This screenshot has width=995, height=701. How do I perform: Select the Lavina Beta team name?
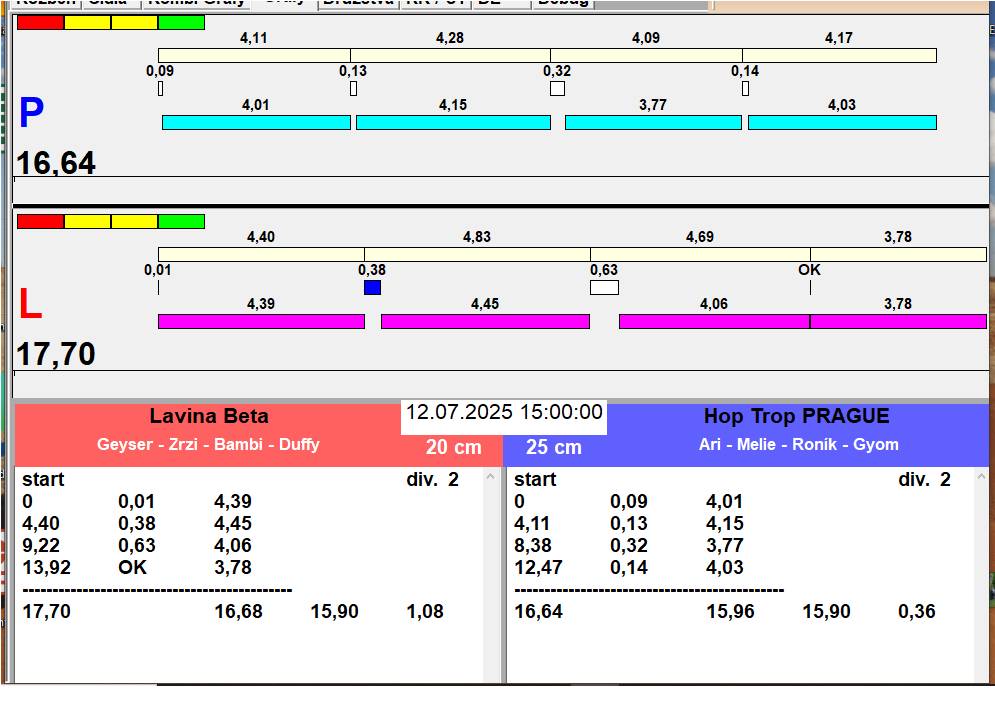click(209, 416)
